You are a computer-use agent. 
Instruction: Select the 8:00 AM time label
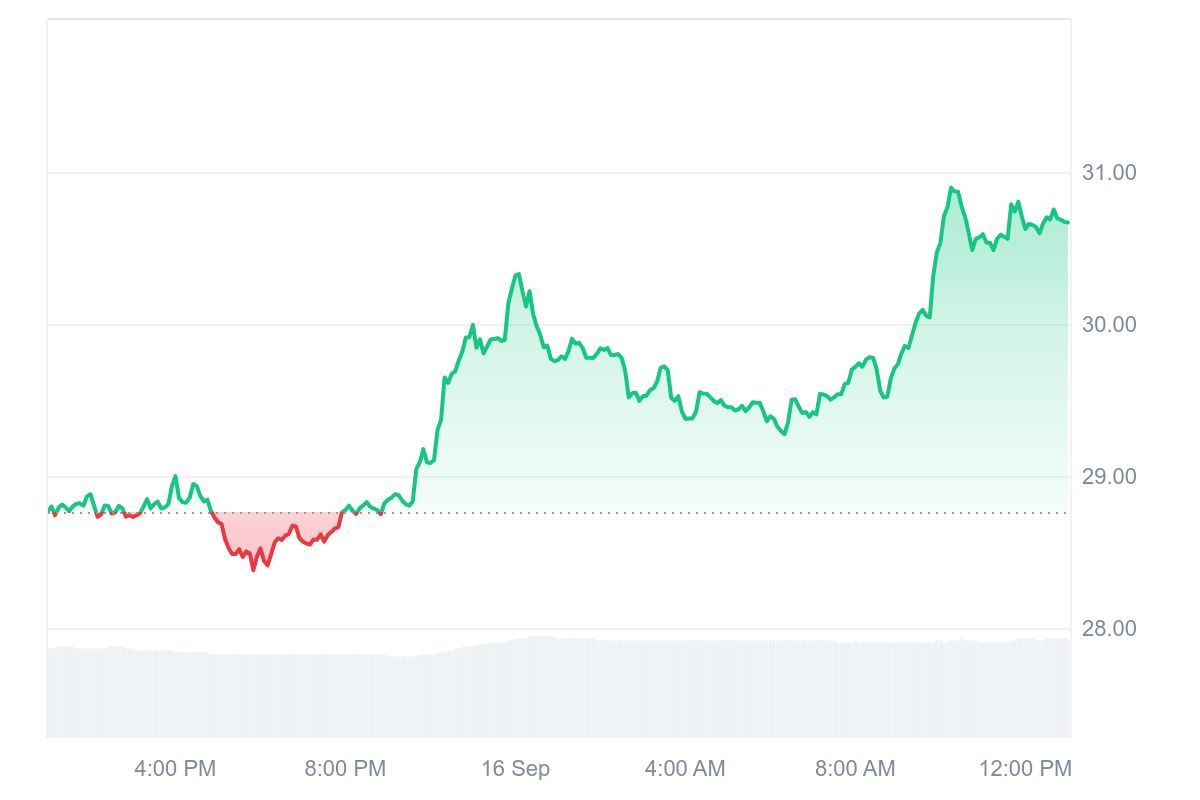tap(855, 769)
